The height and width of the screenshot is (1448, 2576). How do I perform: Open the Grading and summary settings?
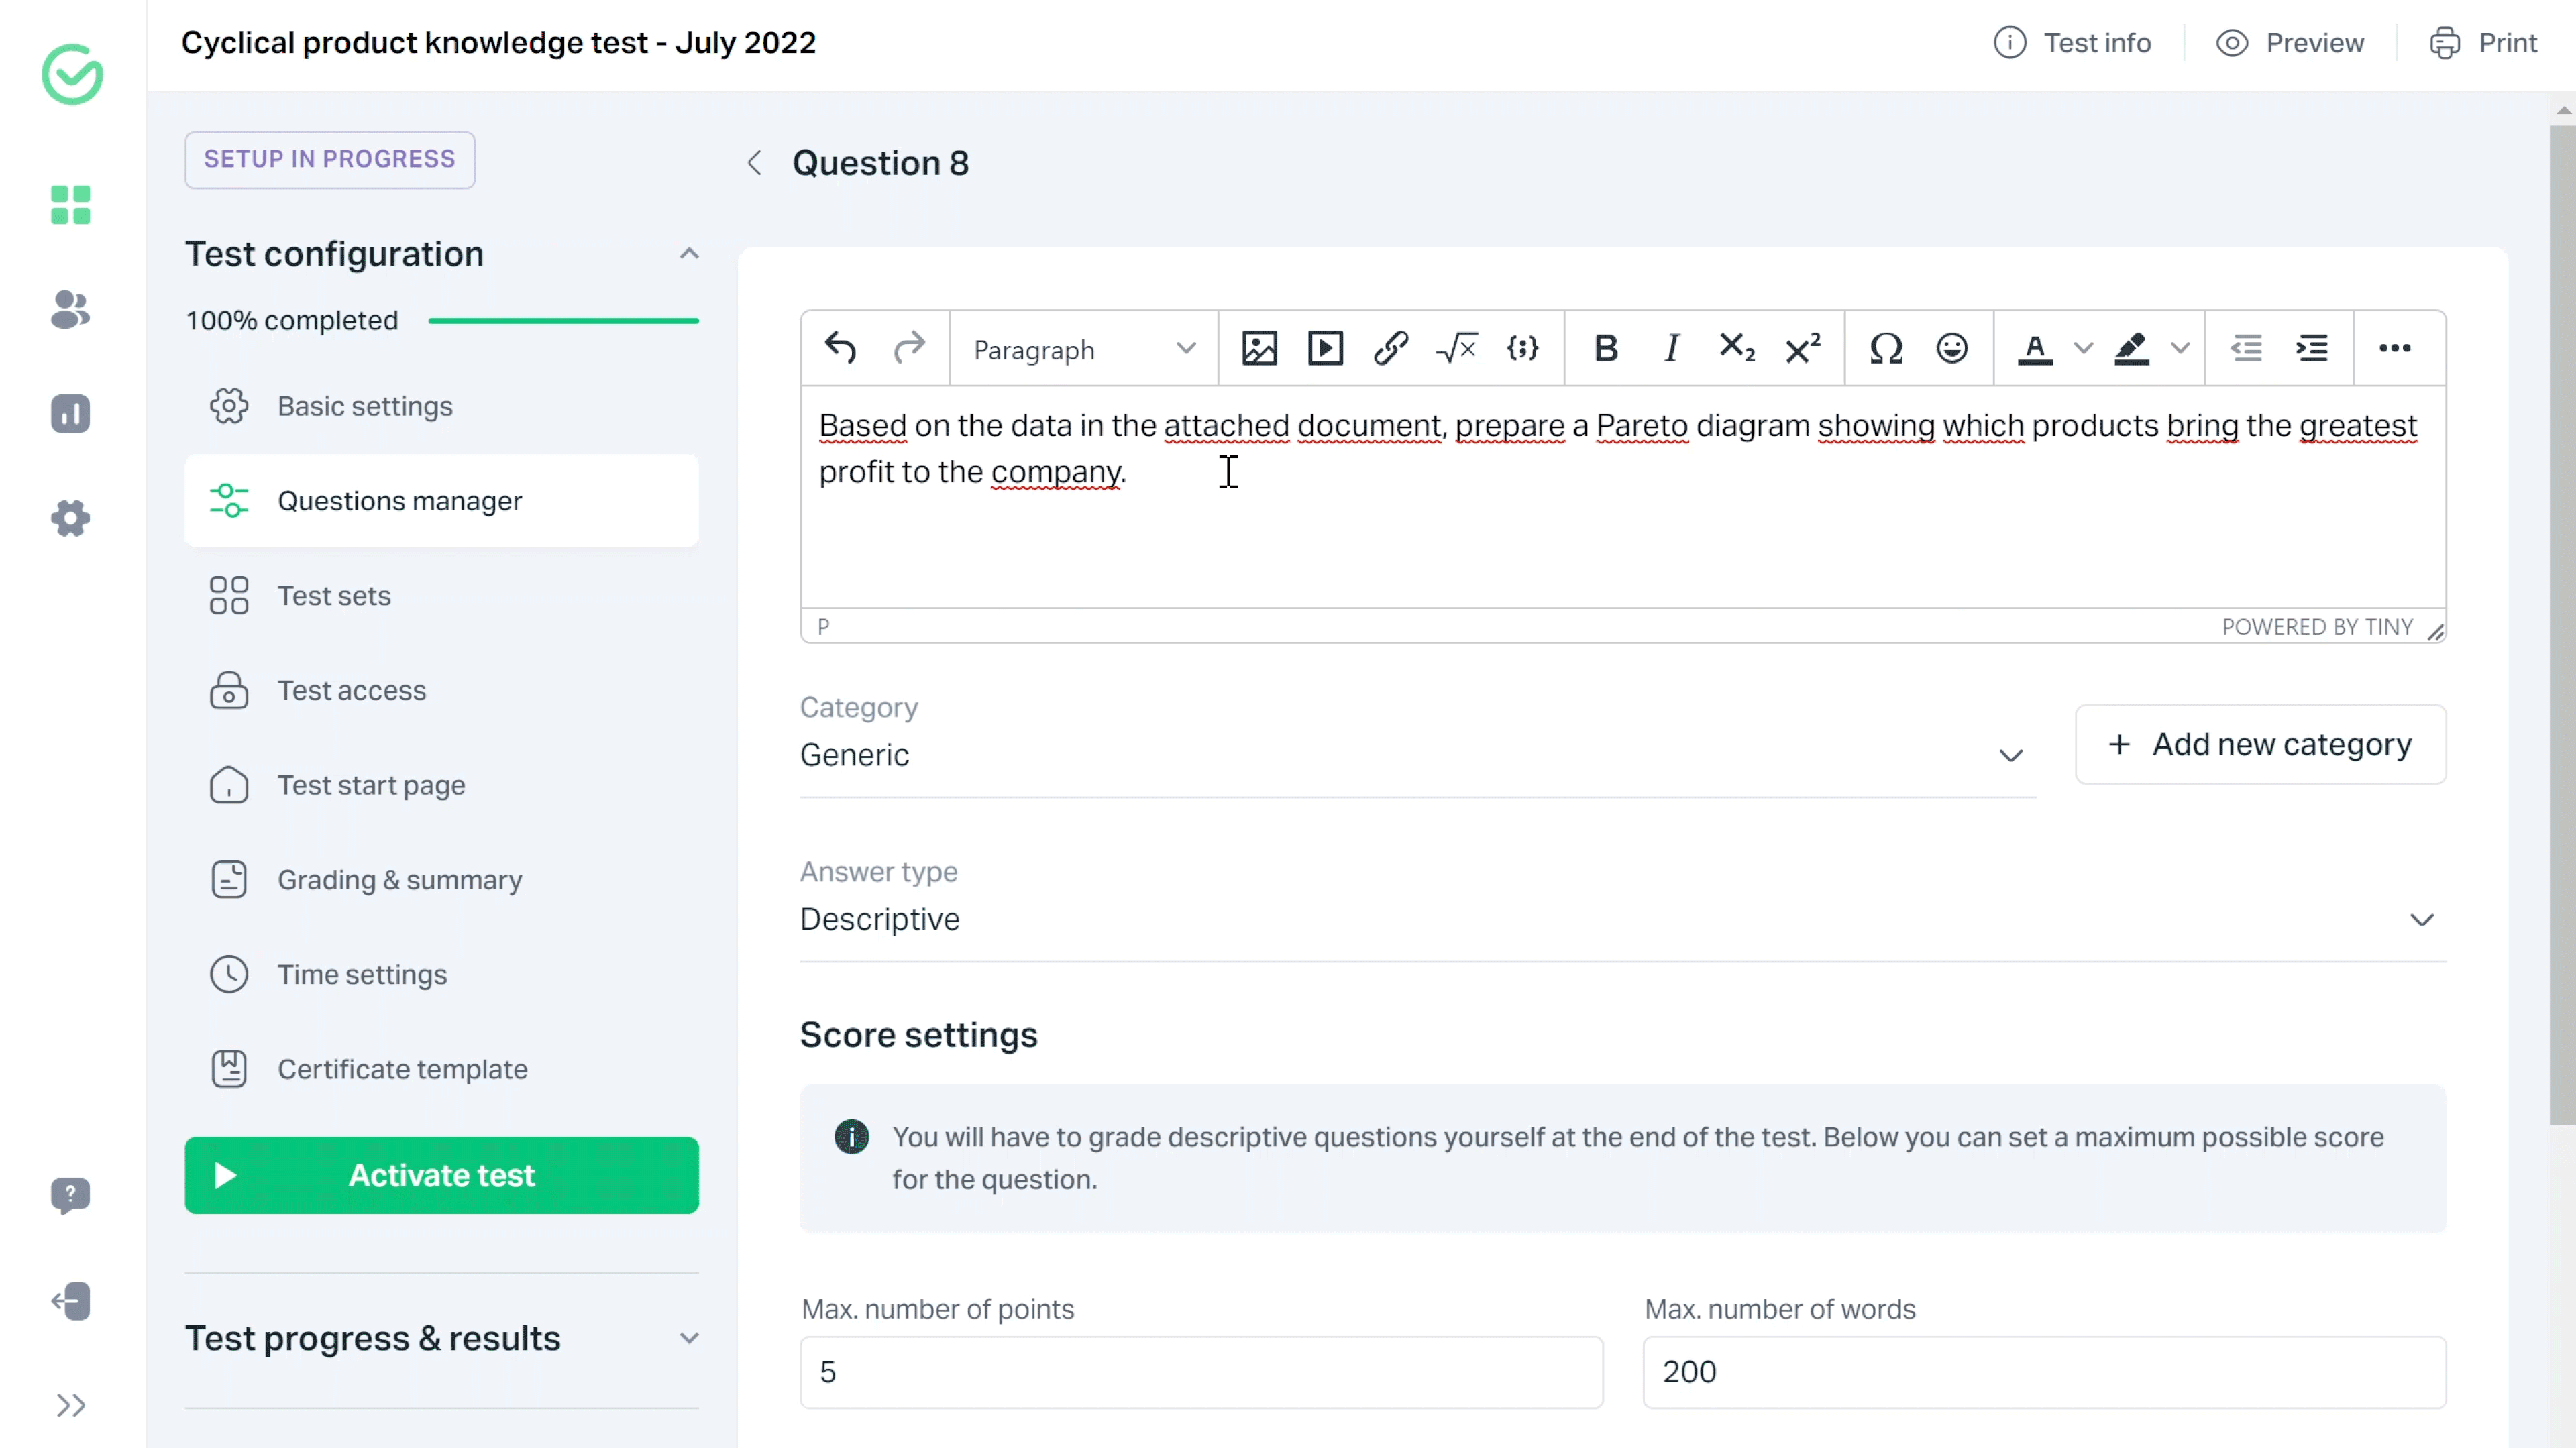400,879
